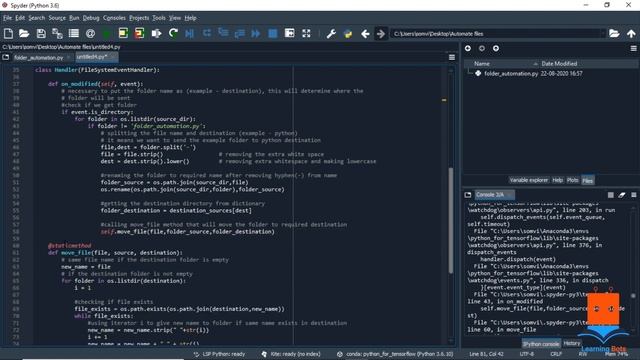
Task: Open Preferences via the wrench icon
Action: pyautogui.click(x=331, y=33)
